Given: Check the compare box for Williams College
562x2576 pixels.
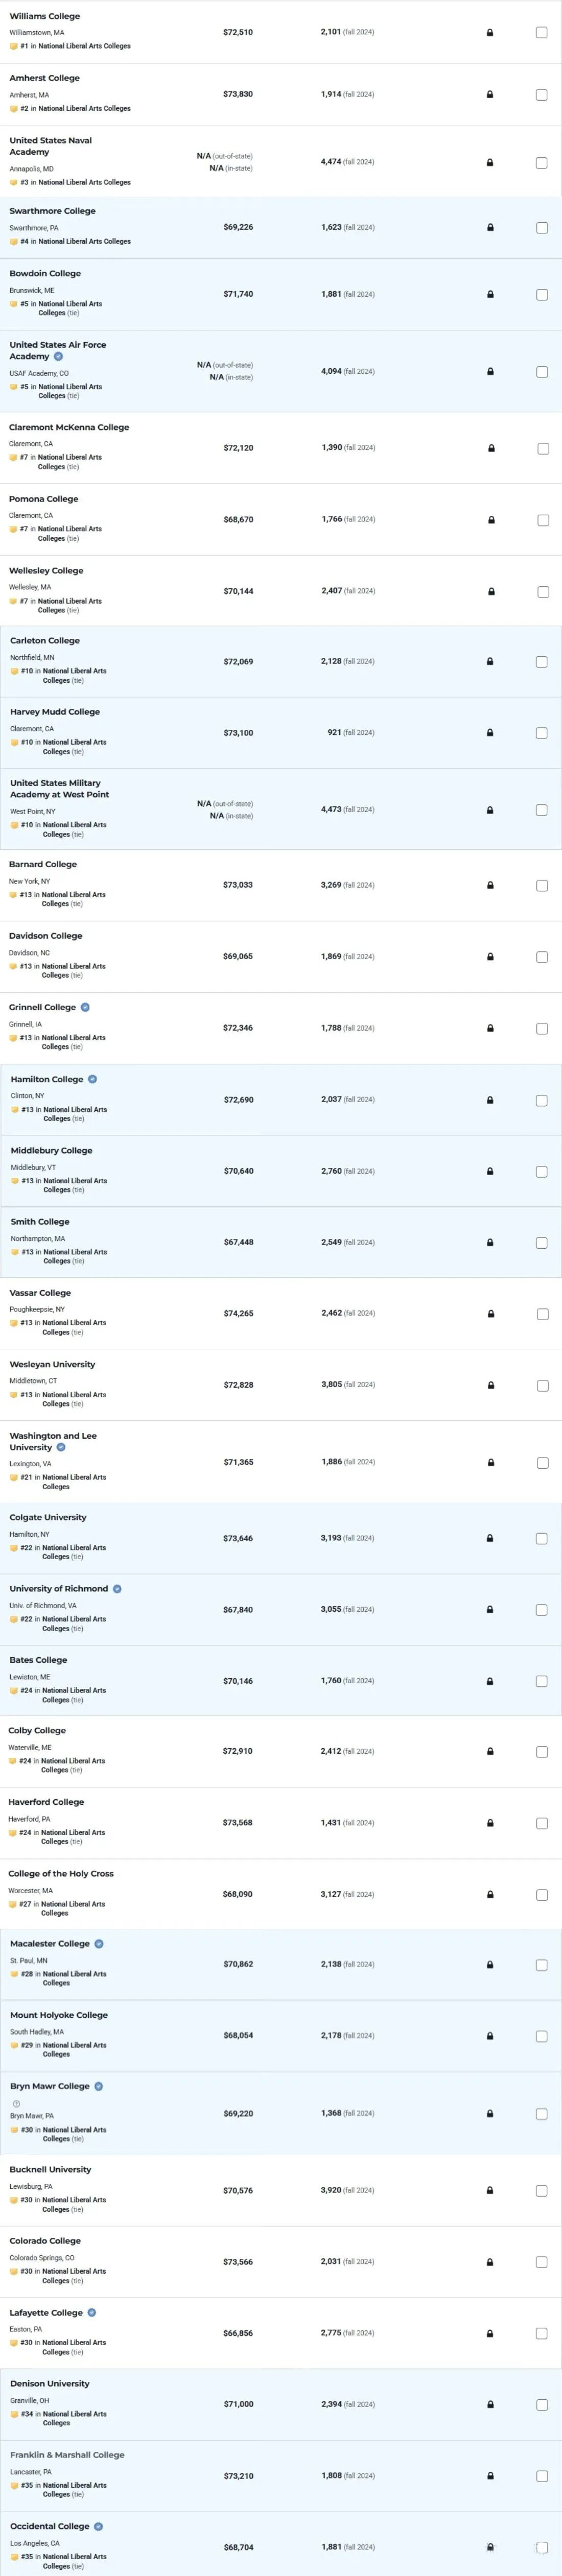Looking at the screenshot, I should click(541, 33).
